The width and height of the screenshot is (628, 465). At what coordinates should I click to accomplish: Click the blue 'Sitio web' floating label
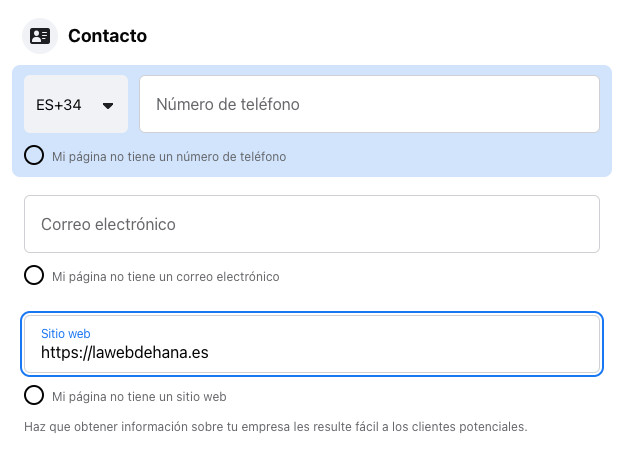[x=66, y=334]
